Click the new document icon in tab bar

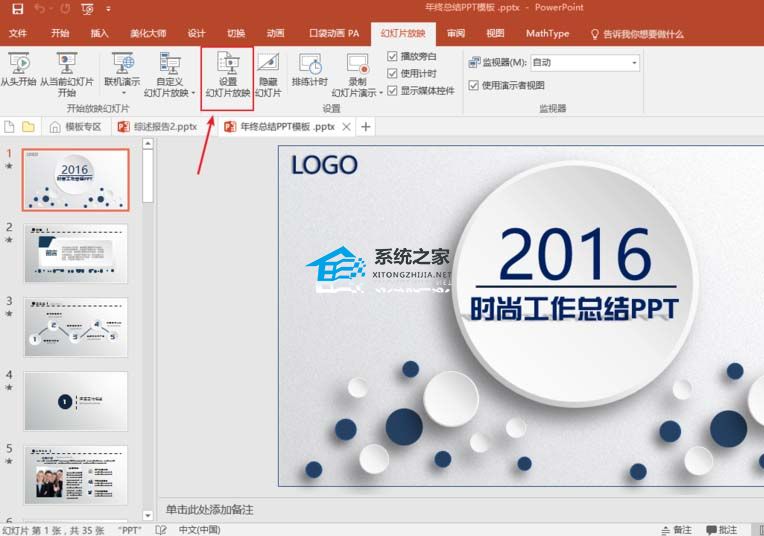(9, 127)
